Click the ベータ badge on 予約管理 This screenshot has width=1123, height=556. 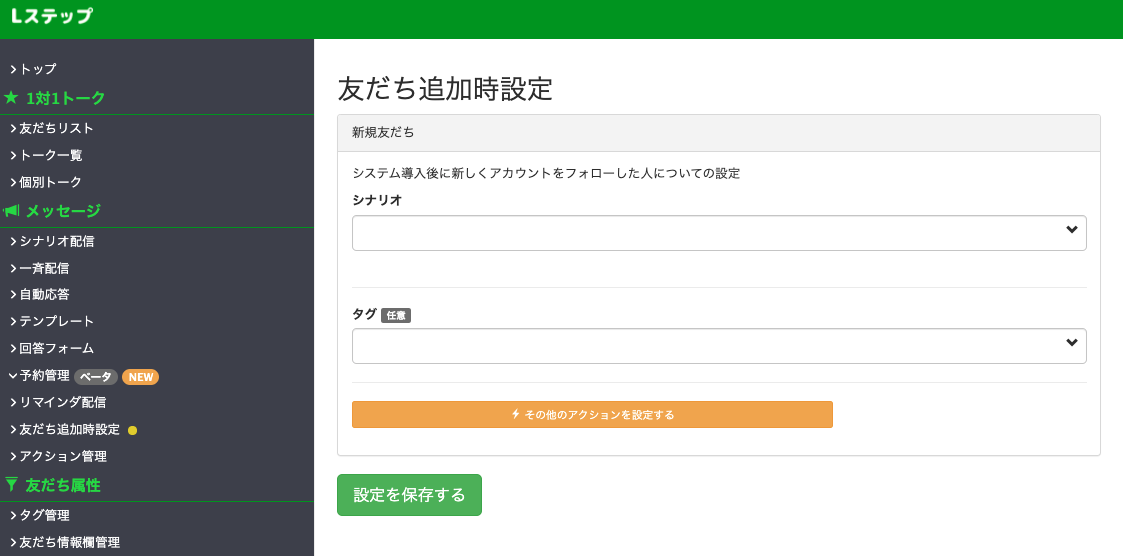pyautogui.click(x=95, y=377)
